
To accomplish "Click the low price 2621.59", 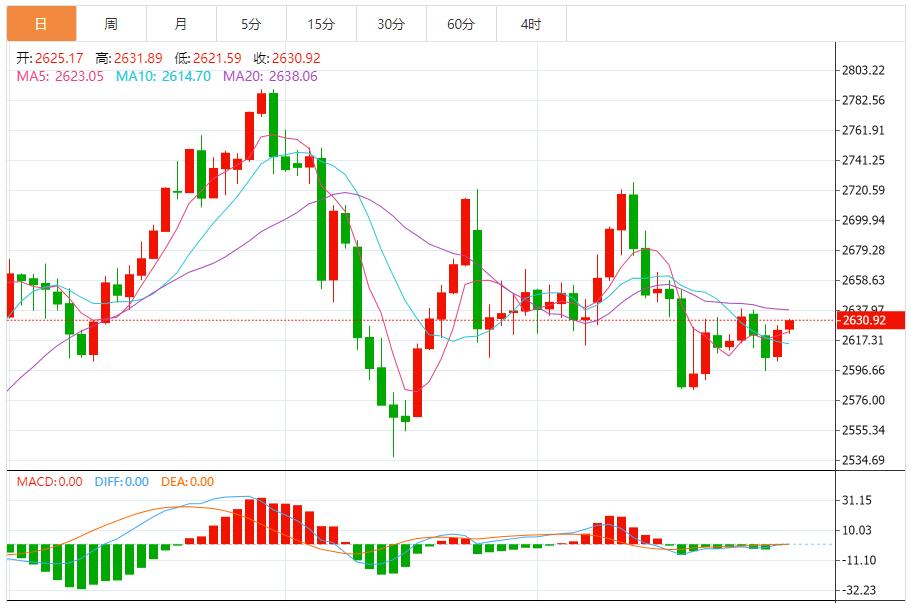I will point(217,58).
